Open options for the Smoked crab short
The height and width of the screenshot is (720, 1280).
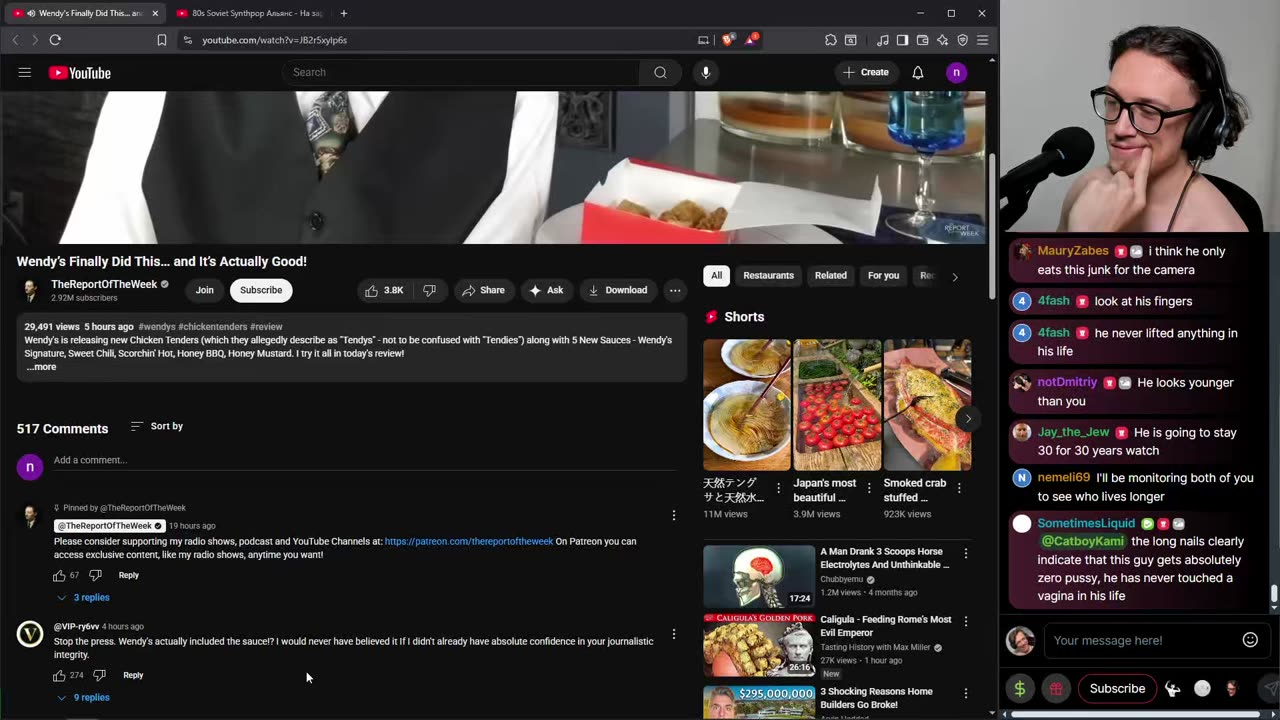coord(958,488)
